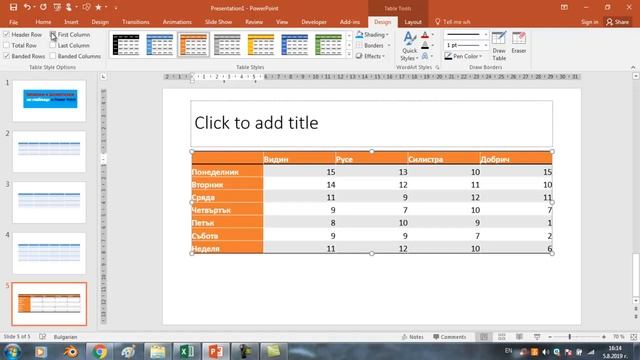
Task: Click the Click to add title placeholder
Action: pyautogui.click(x=371, y=123)
